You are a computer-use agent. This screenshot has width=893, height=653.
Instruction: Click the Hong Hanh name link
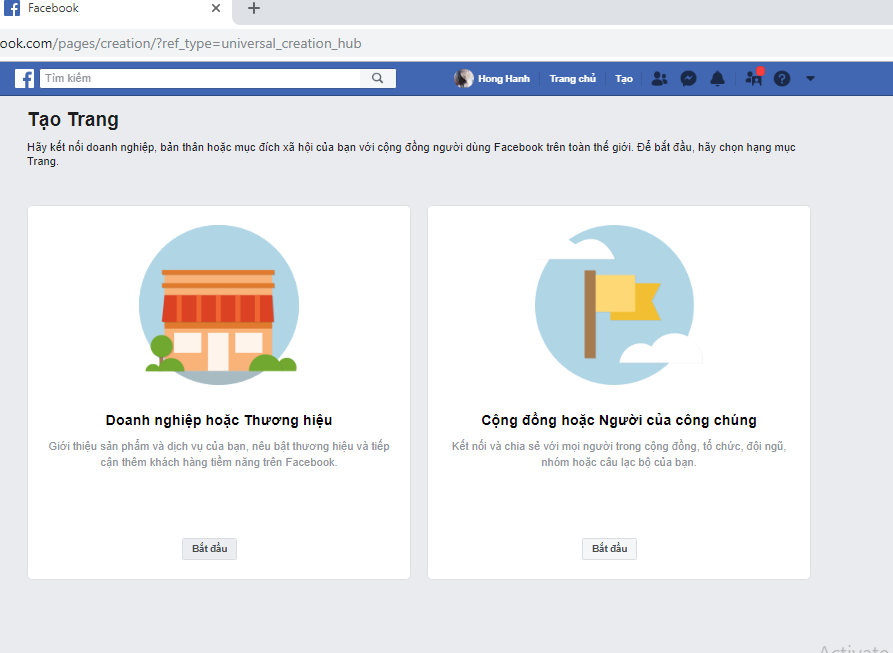coord(506,78)
